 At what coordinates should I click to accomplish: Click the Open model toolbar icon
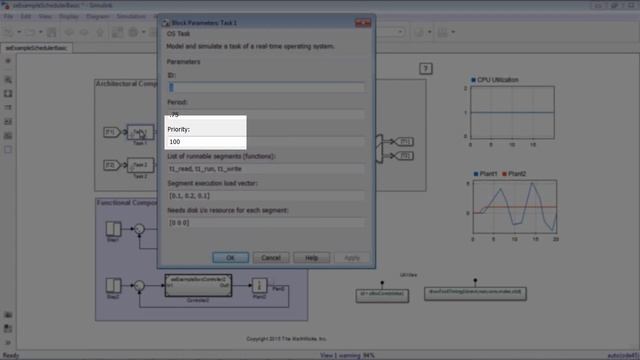click(x=30, y=32)
